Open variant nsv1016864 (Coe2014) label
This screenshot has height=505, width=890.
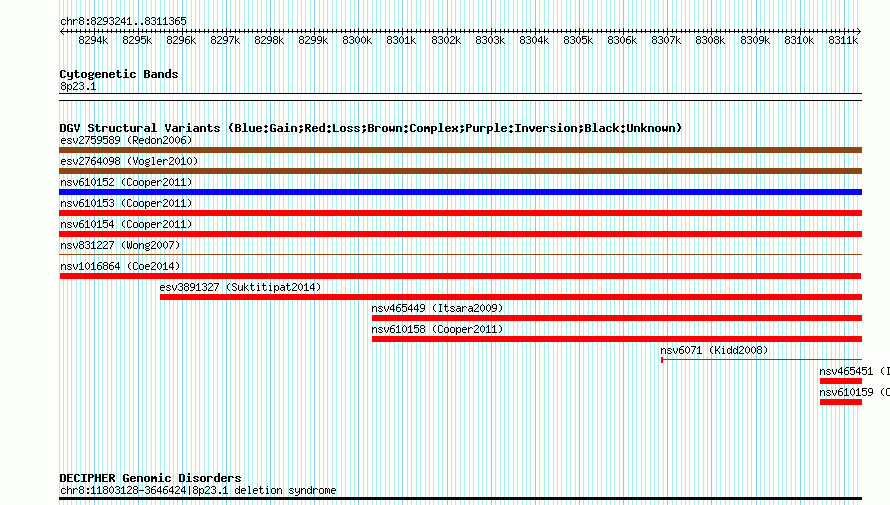(x=120, y=266)
